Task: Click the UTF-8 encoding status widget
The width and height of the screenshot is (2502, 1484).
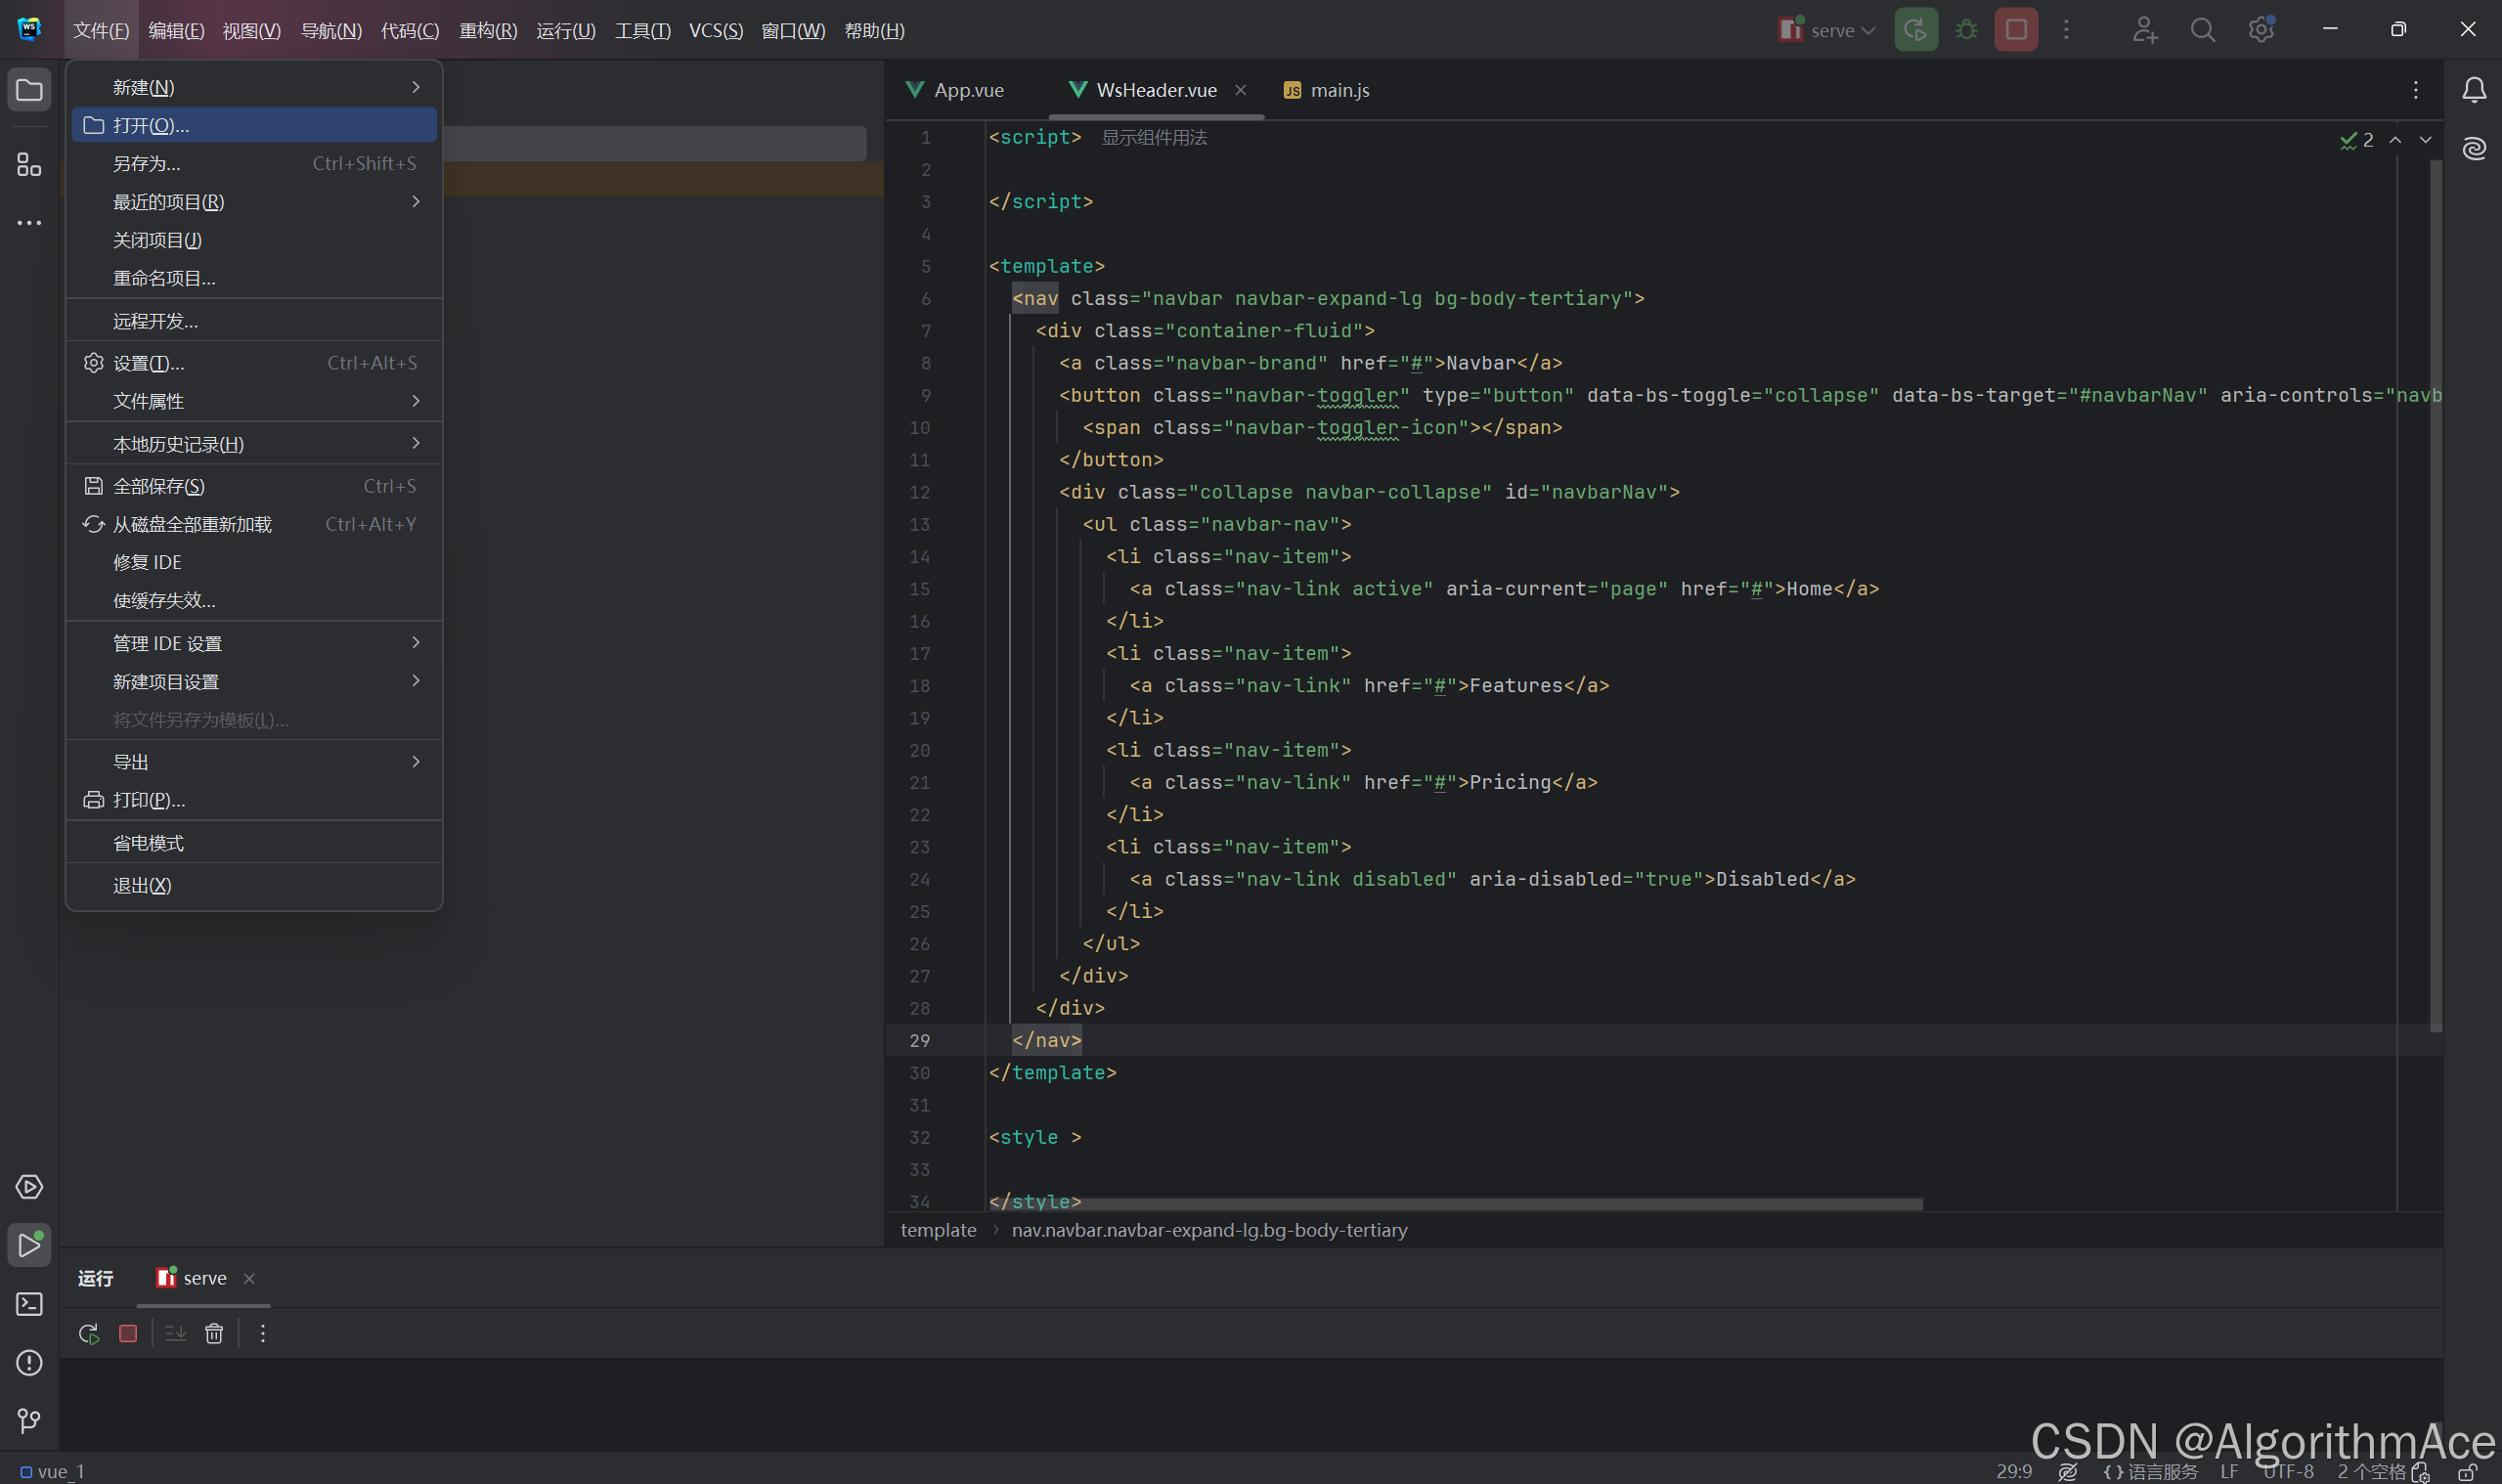Action: [x=2287, y=1472]
